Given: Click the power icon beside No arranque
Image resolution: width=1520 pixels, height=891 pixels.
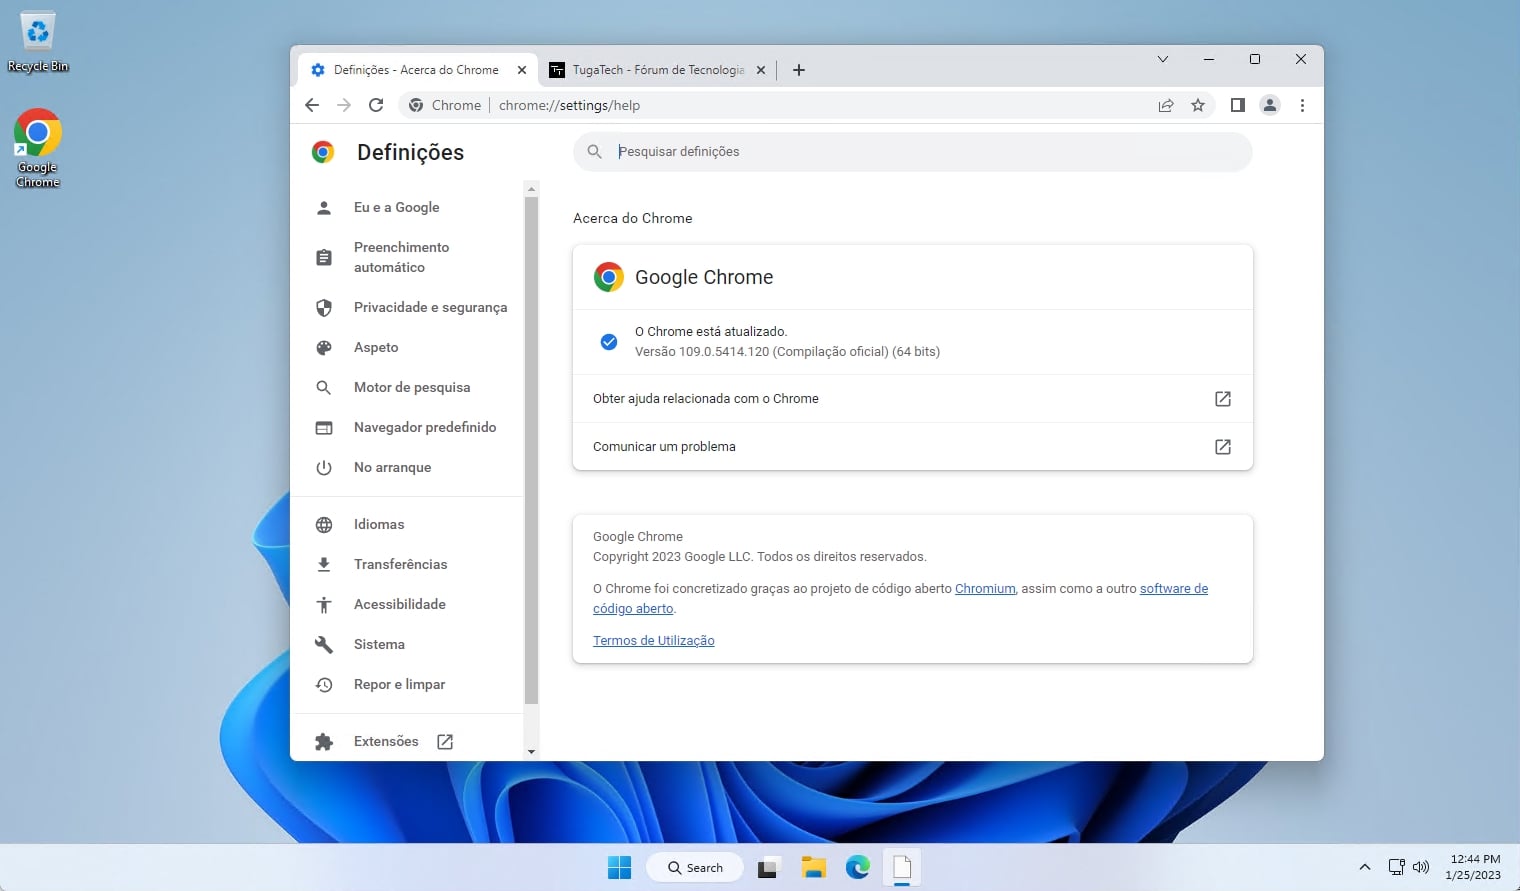Looking at the screenshot, I should [x=323, y=467].
